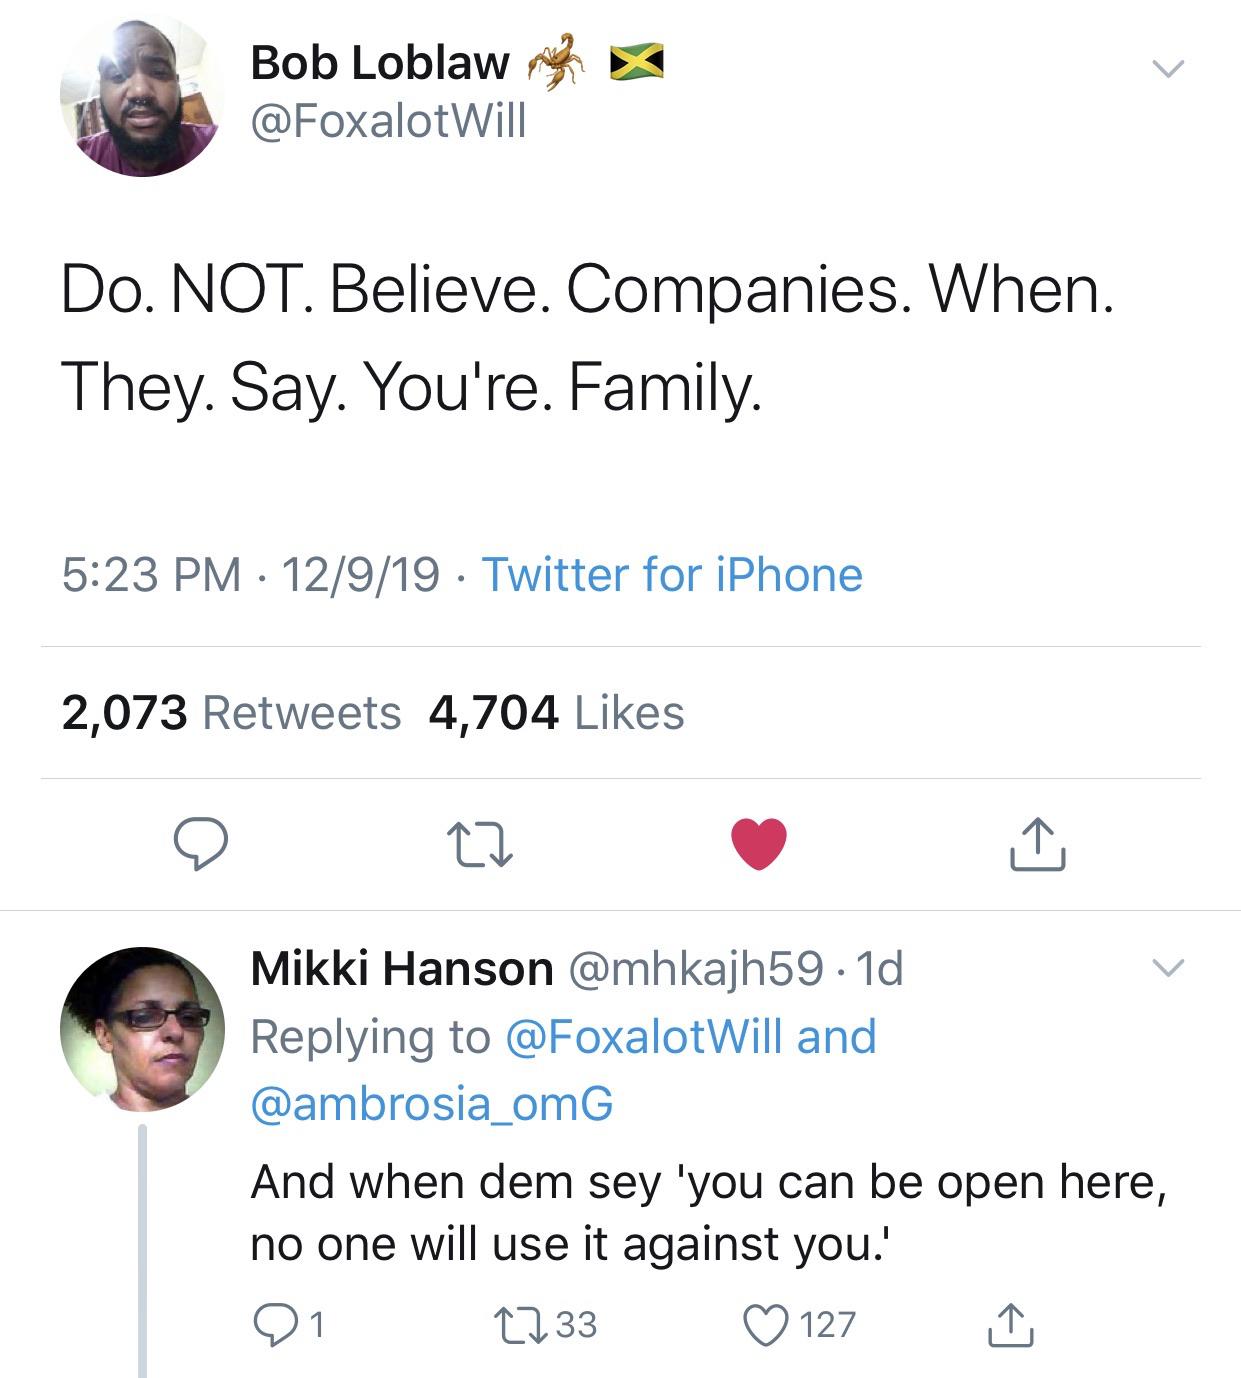1241x1378 pixels.
Task: Open main tweet options chevron menu
Action: pos(1166,69)
